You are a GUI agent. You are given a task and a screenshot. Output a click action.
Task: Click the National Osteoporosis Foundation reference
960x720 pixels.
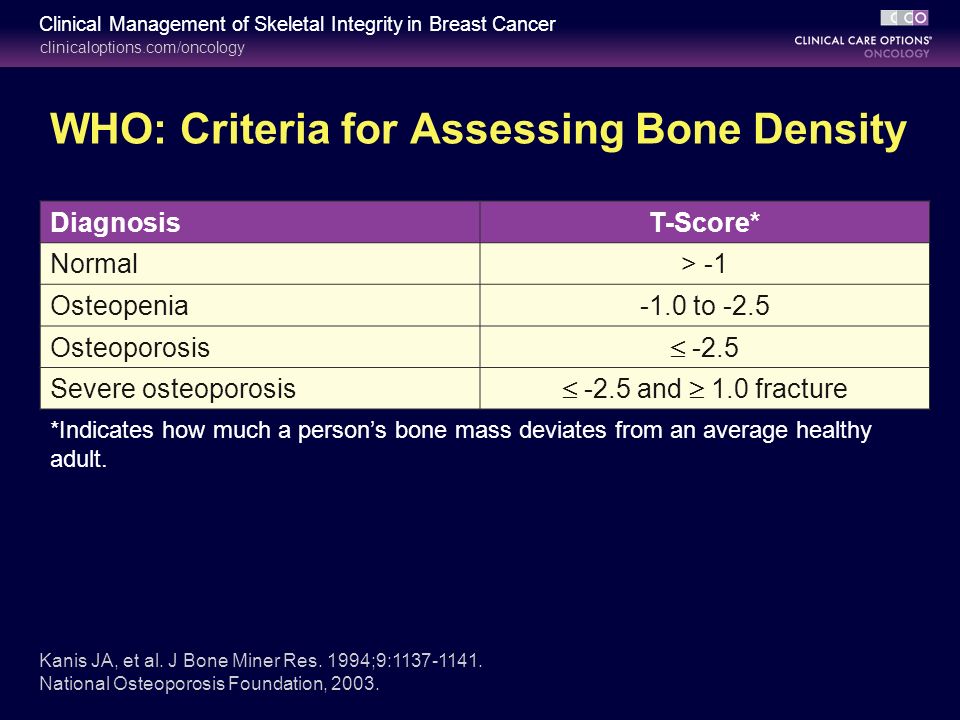[209, 683]
